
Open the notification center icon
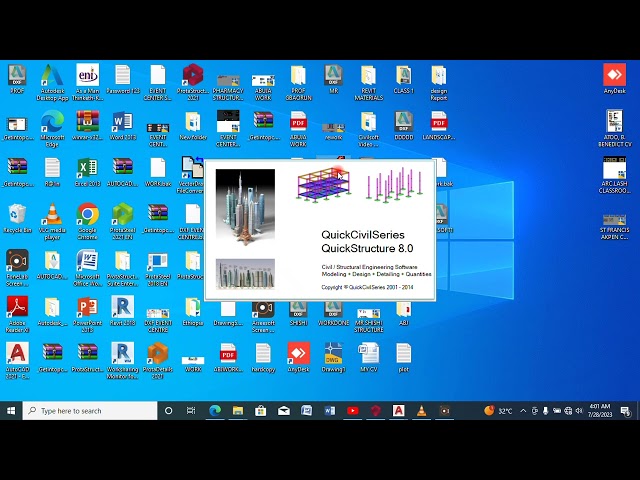pos(625,411)
